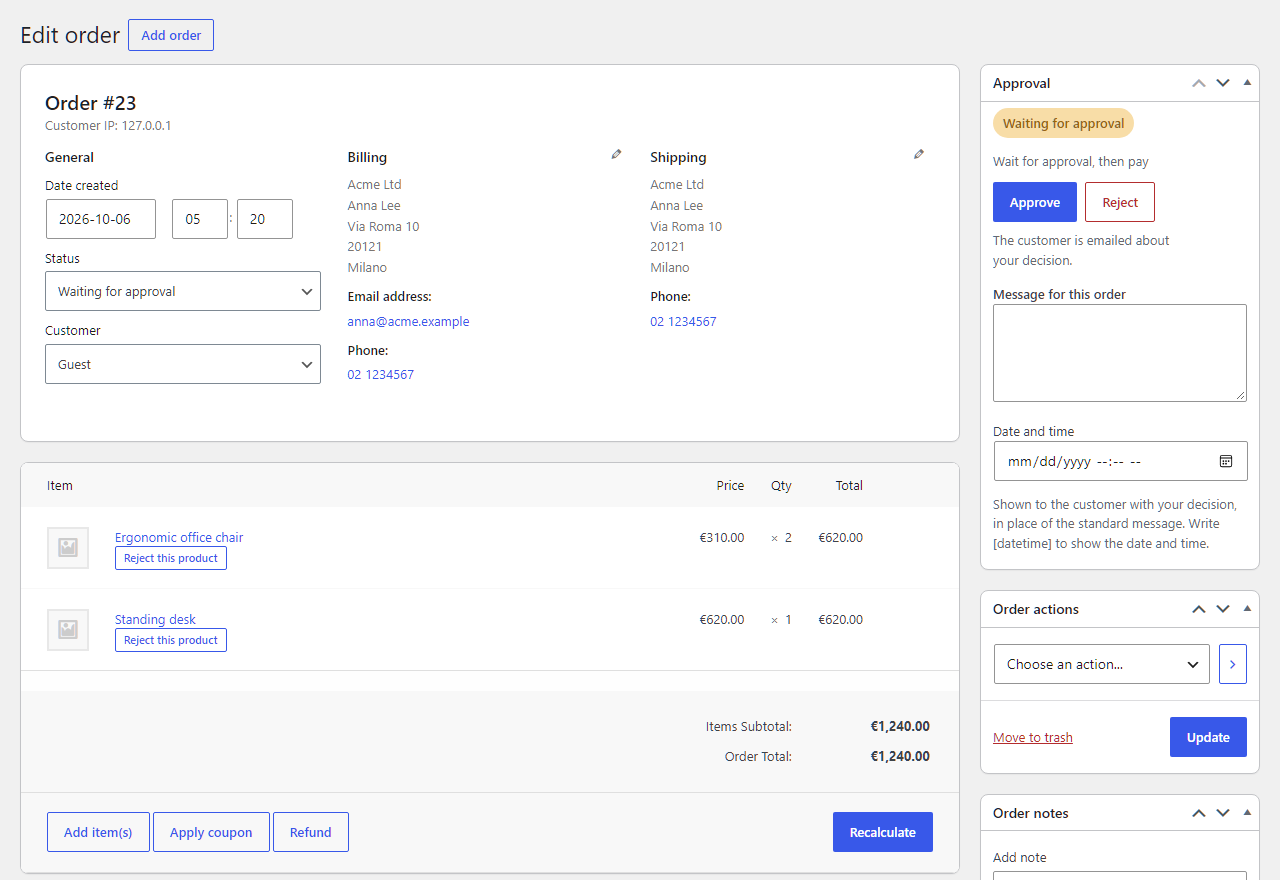Screen dimensions: 1280x880
Task: Open Ergonomic office chair product link
Action: (179, 537)
